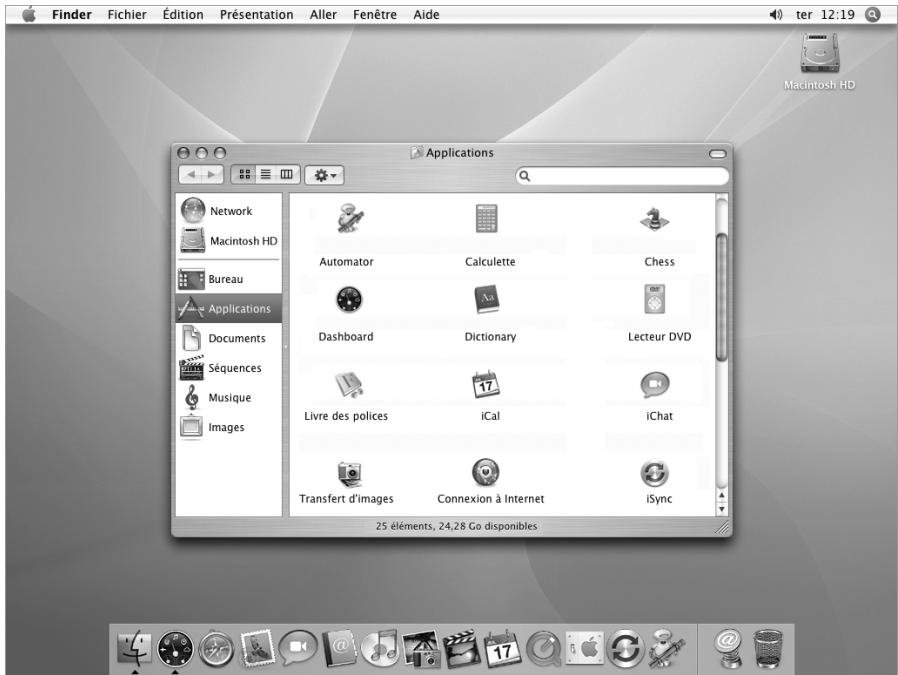Open the iSync app in Applications window
The image size is (898, 675).
click(x=655, y=473)
